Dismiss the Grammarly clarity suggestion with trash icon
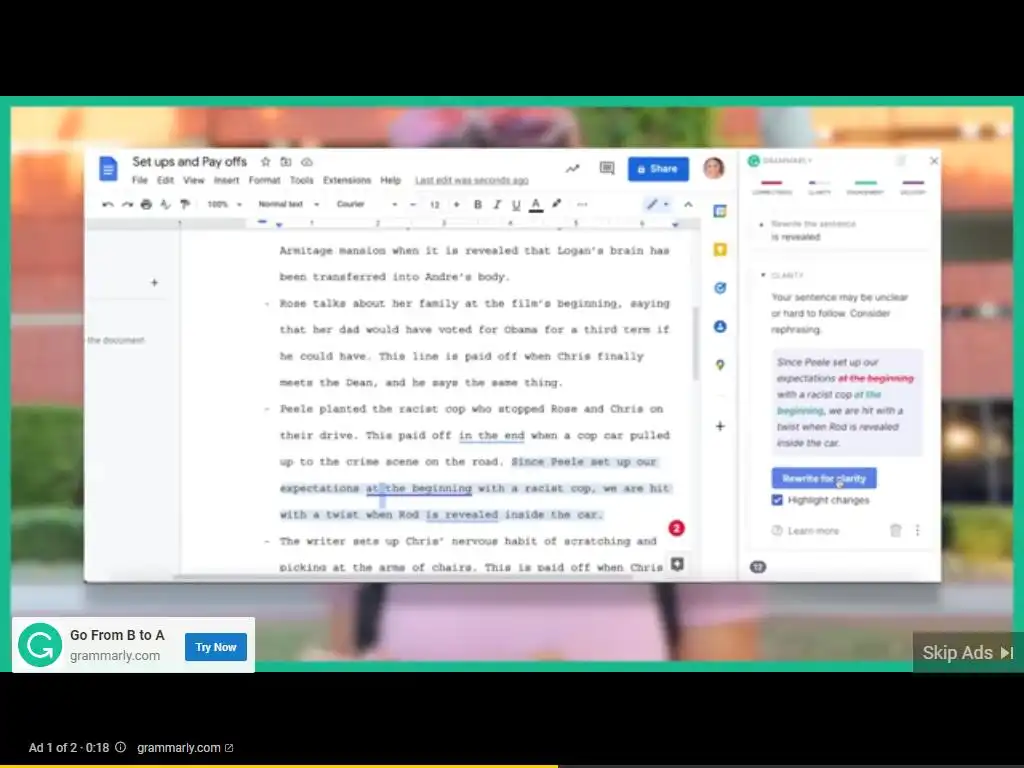 point(895,530)
